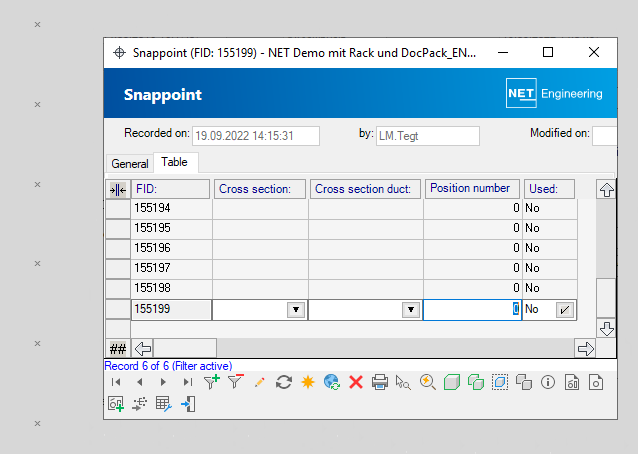Print using the printer icon
Viewport: 638px width, 454px height.
380,382
